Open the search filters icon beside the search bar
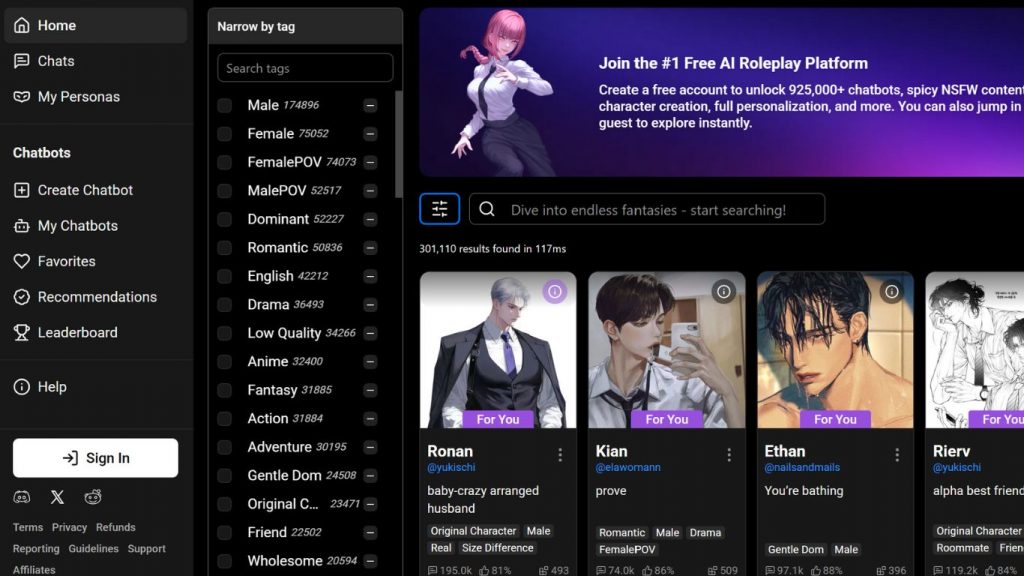This screenshot has width=1024, height=576. point(439,208)
